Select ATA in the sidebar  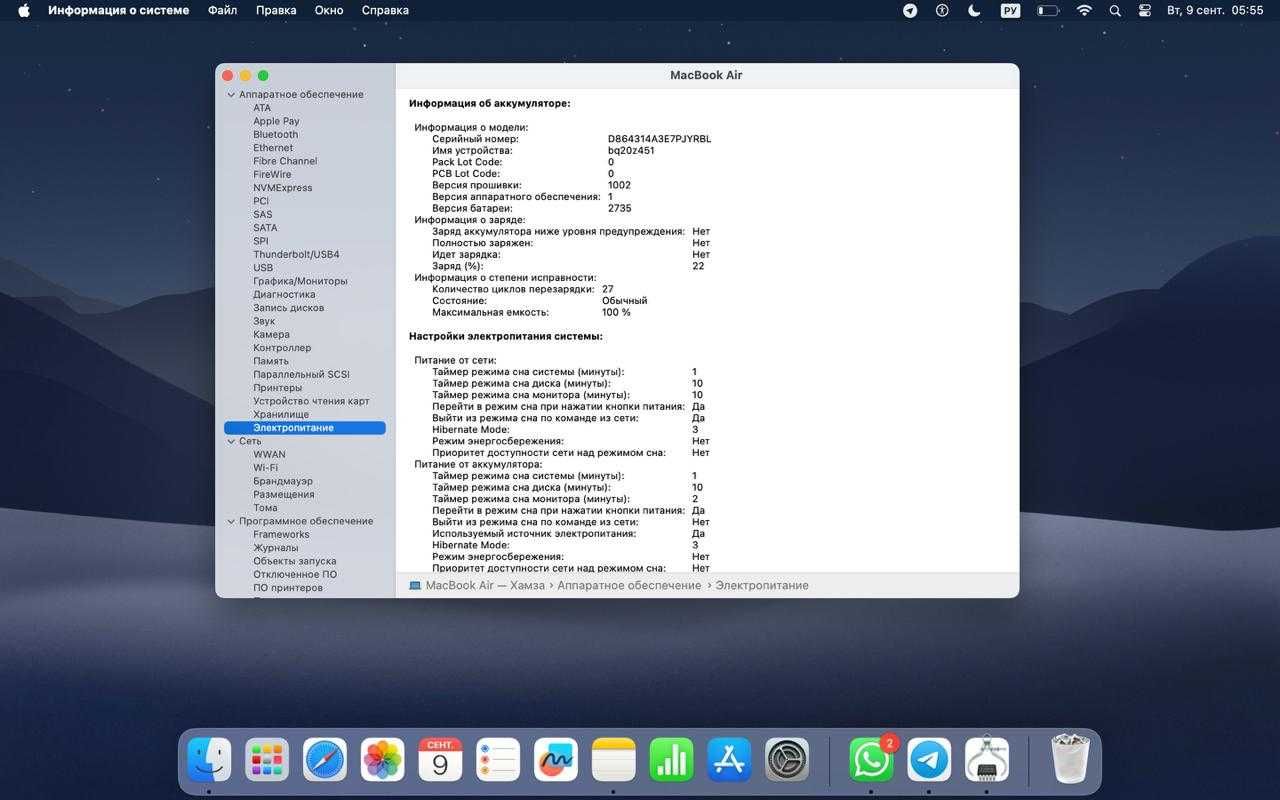click(x=262, y=108)
